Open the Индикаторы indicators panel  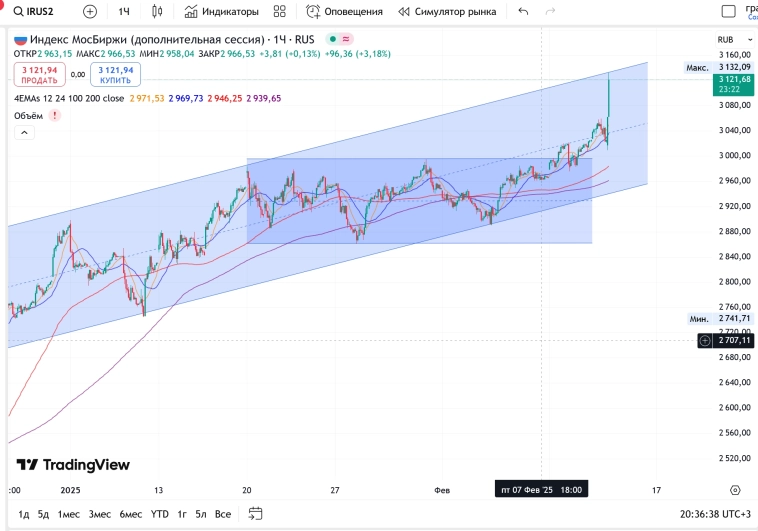click(x=220, y=12)
